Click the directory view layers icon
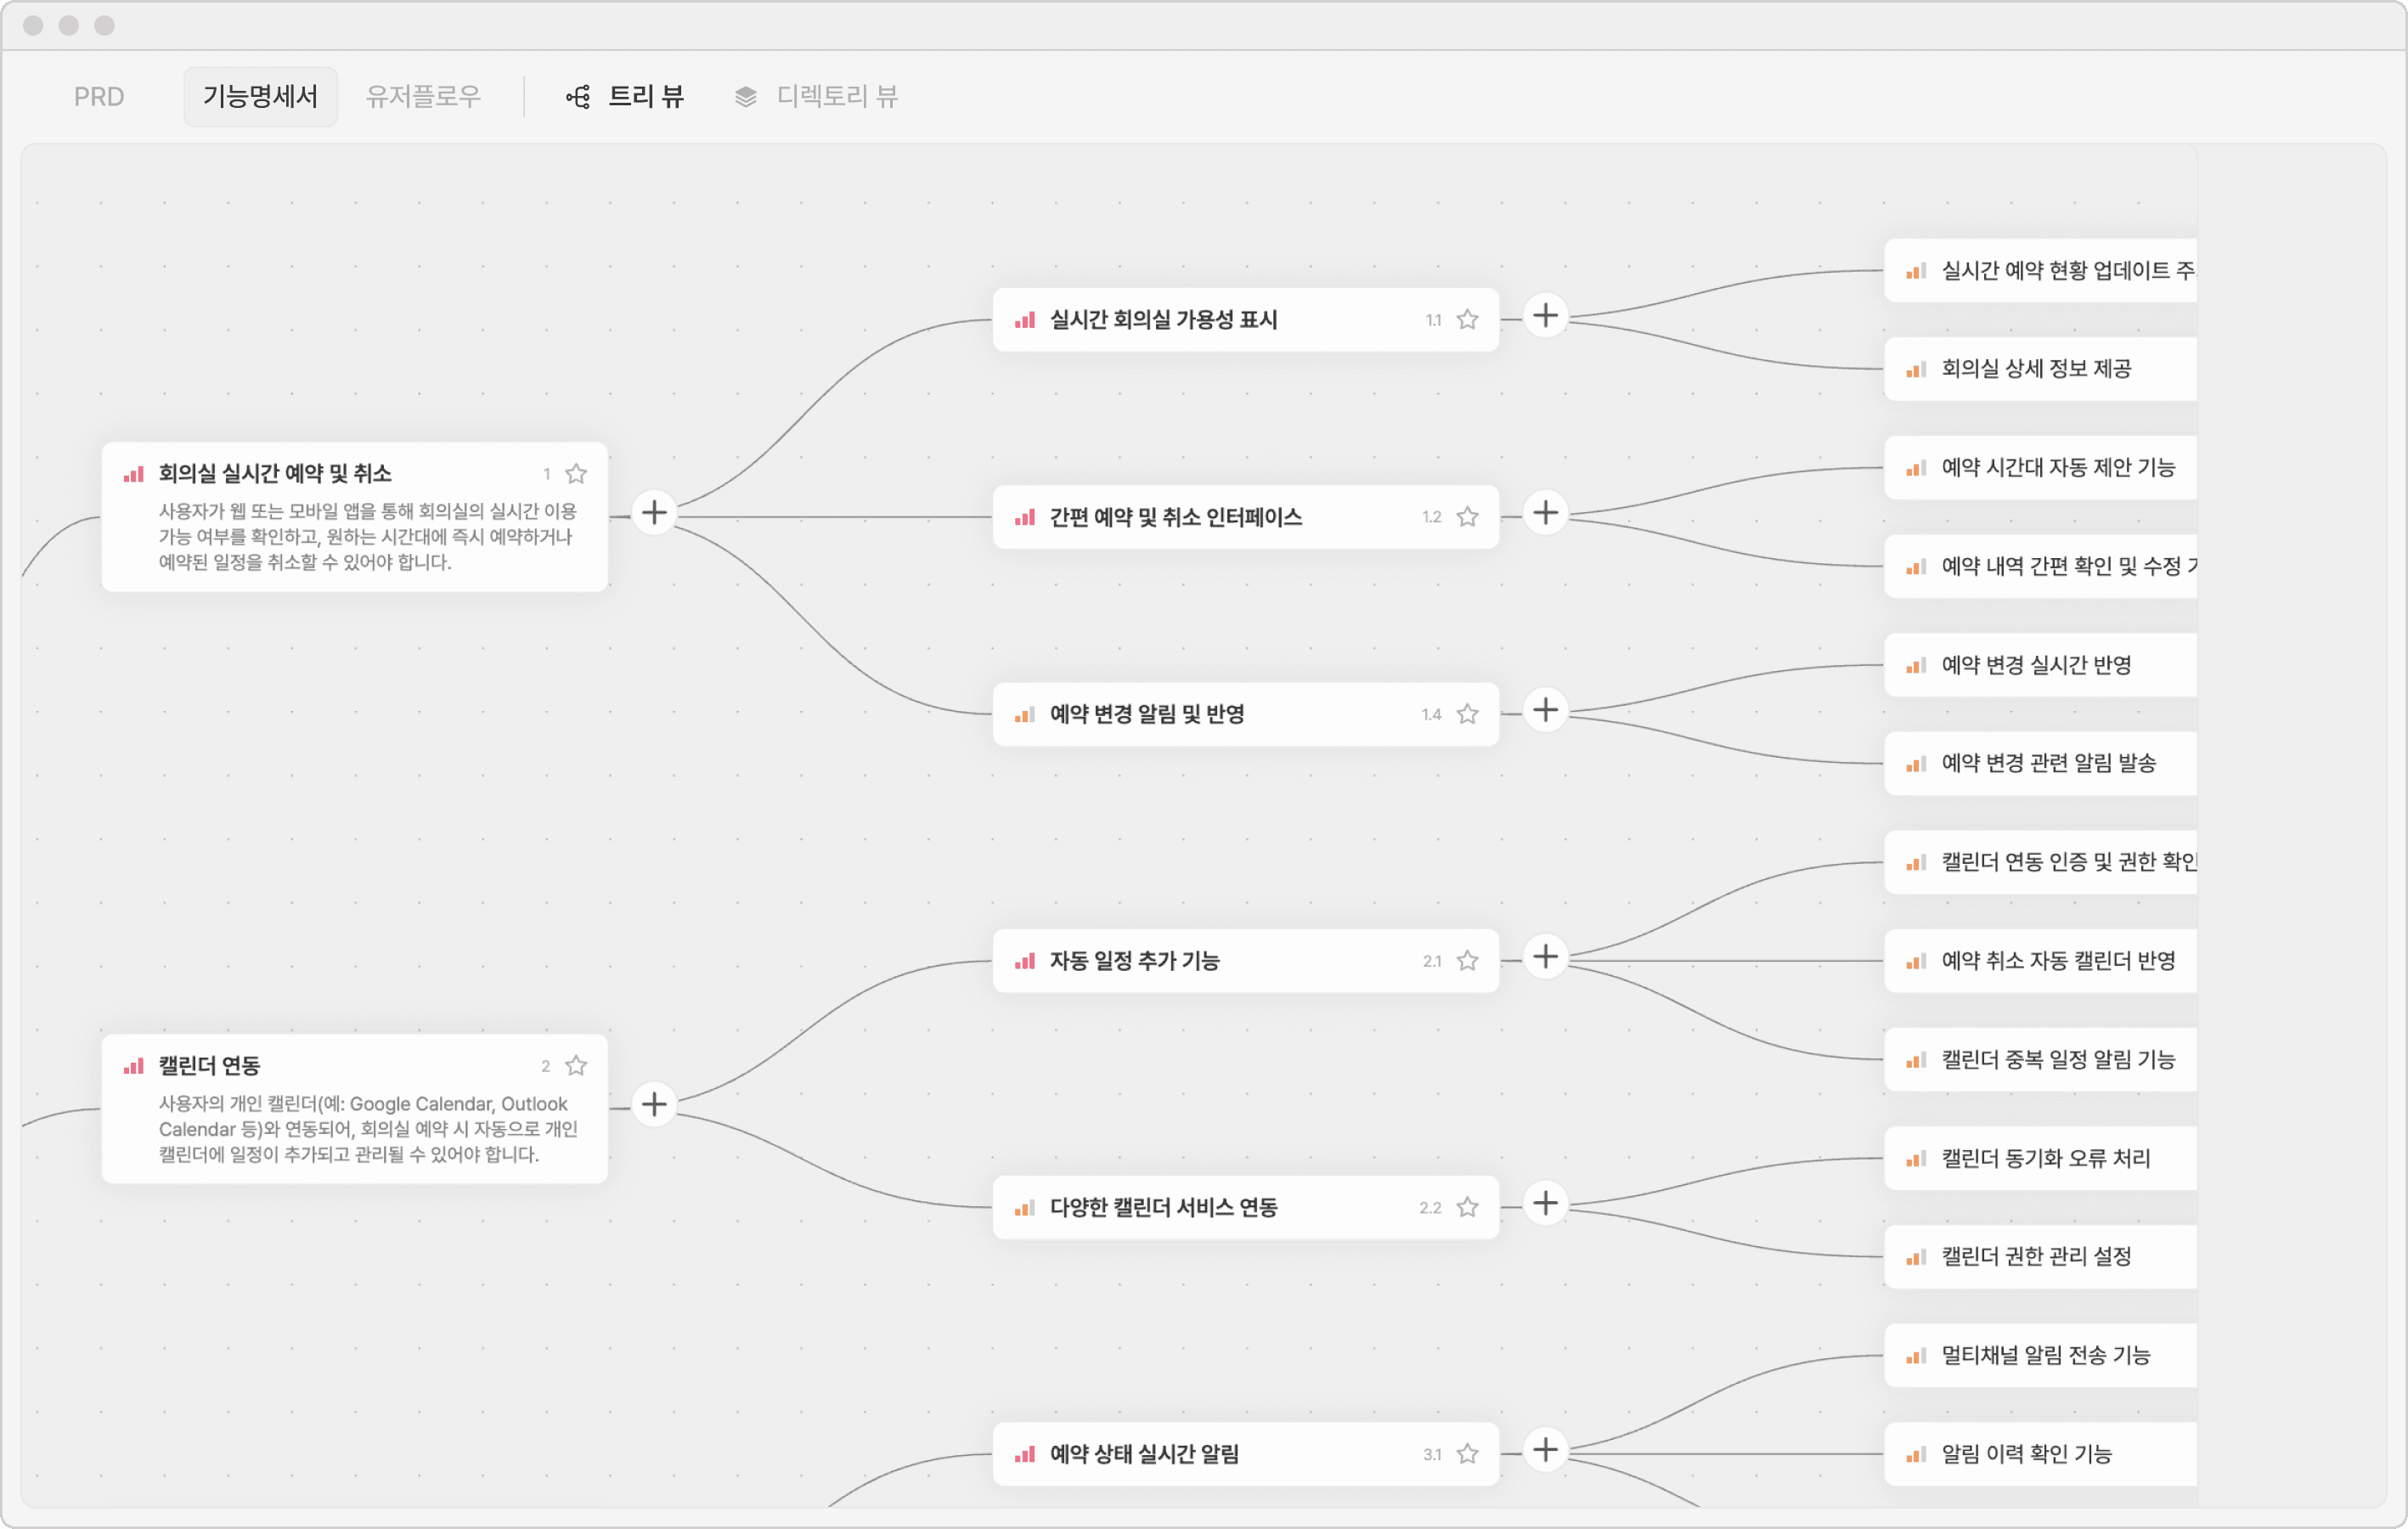Screen dimensions: 2408x1529 click(745, 97)
